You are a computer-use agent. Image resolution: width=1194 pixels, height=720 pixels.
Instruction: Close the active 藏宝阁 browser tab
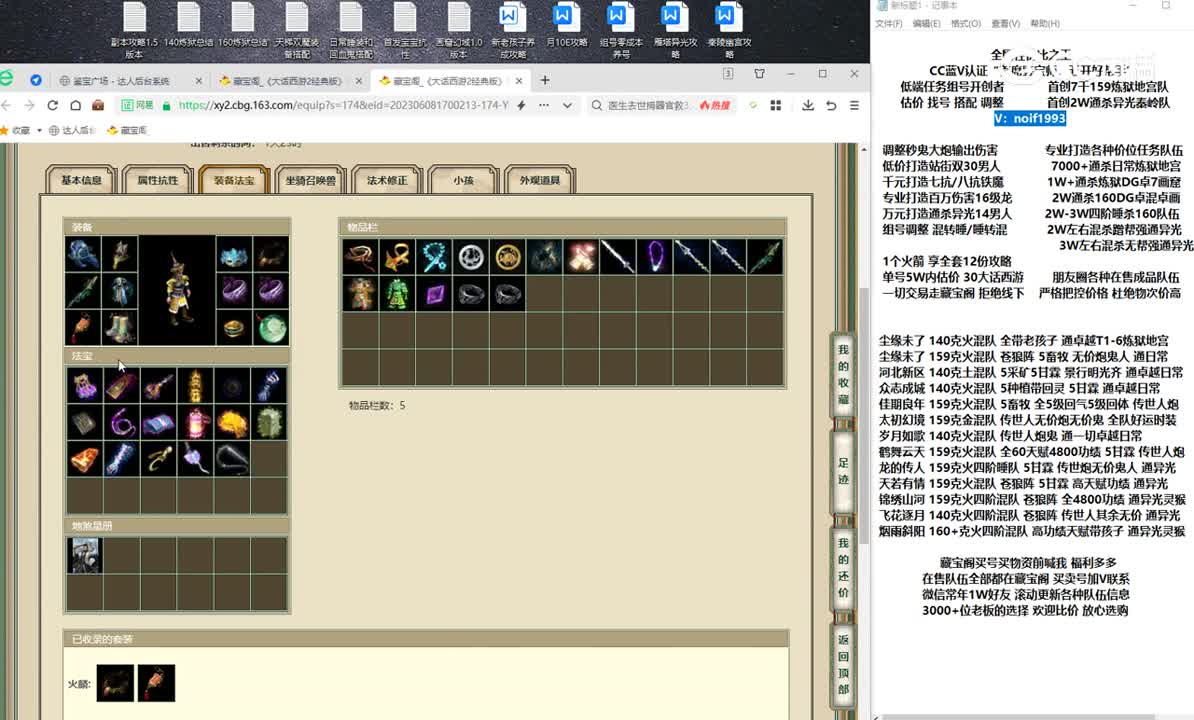519,80
